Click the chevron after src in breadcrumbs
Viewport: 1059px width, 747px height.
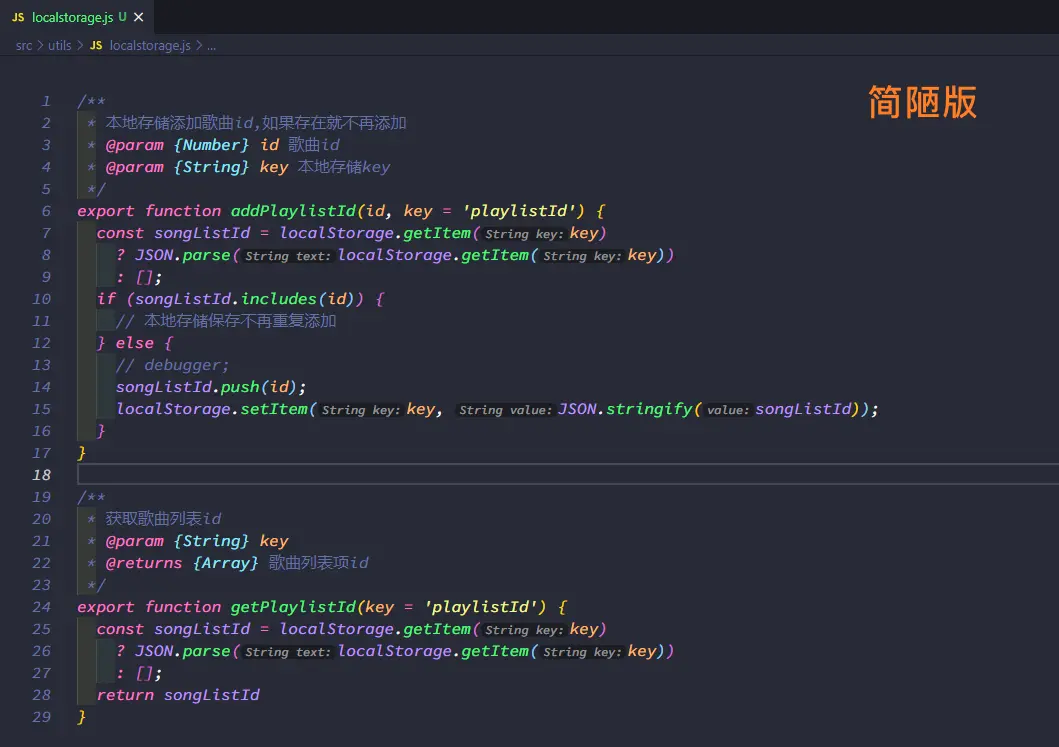pos(40,46)
